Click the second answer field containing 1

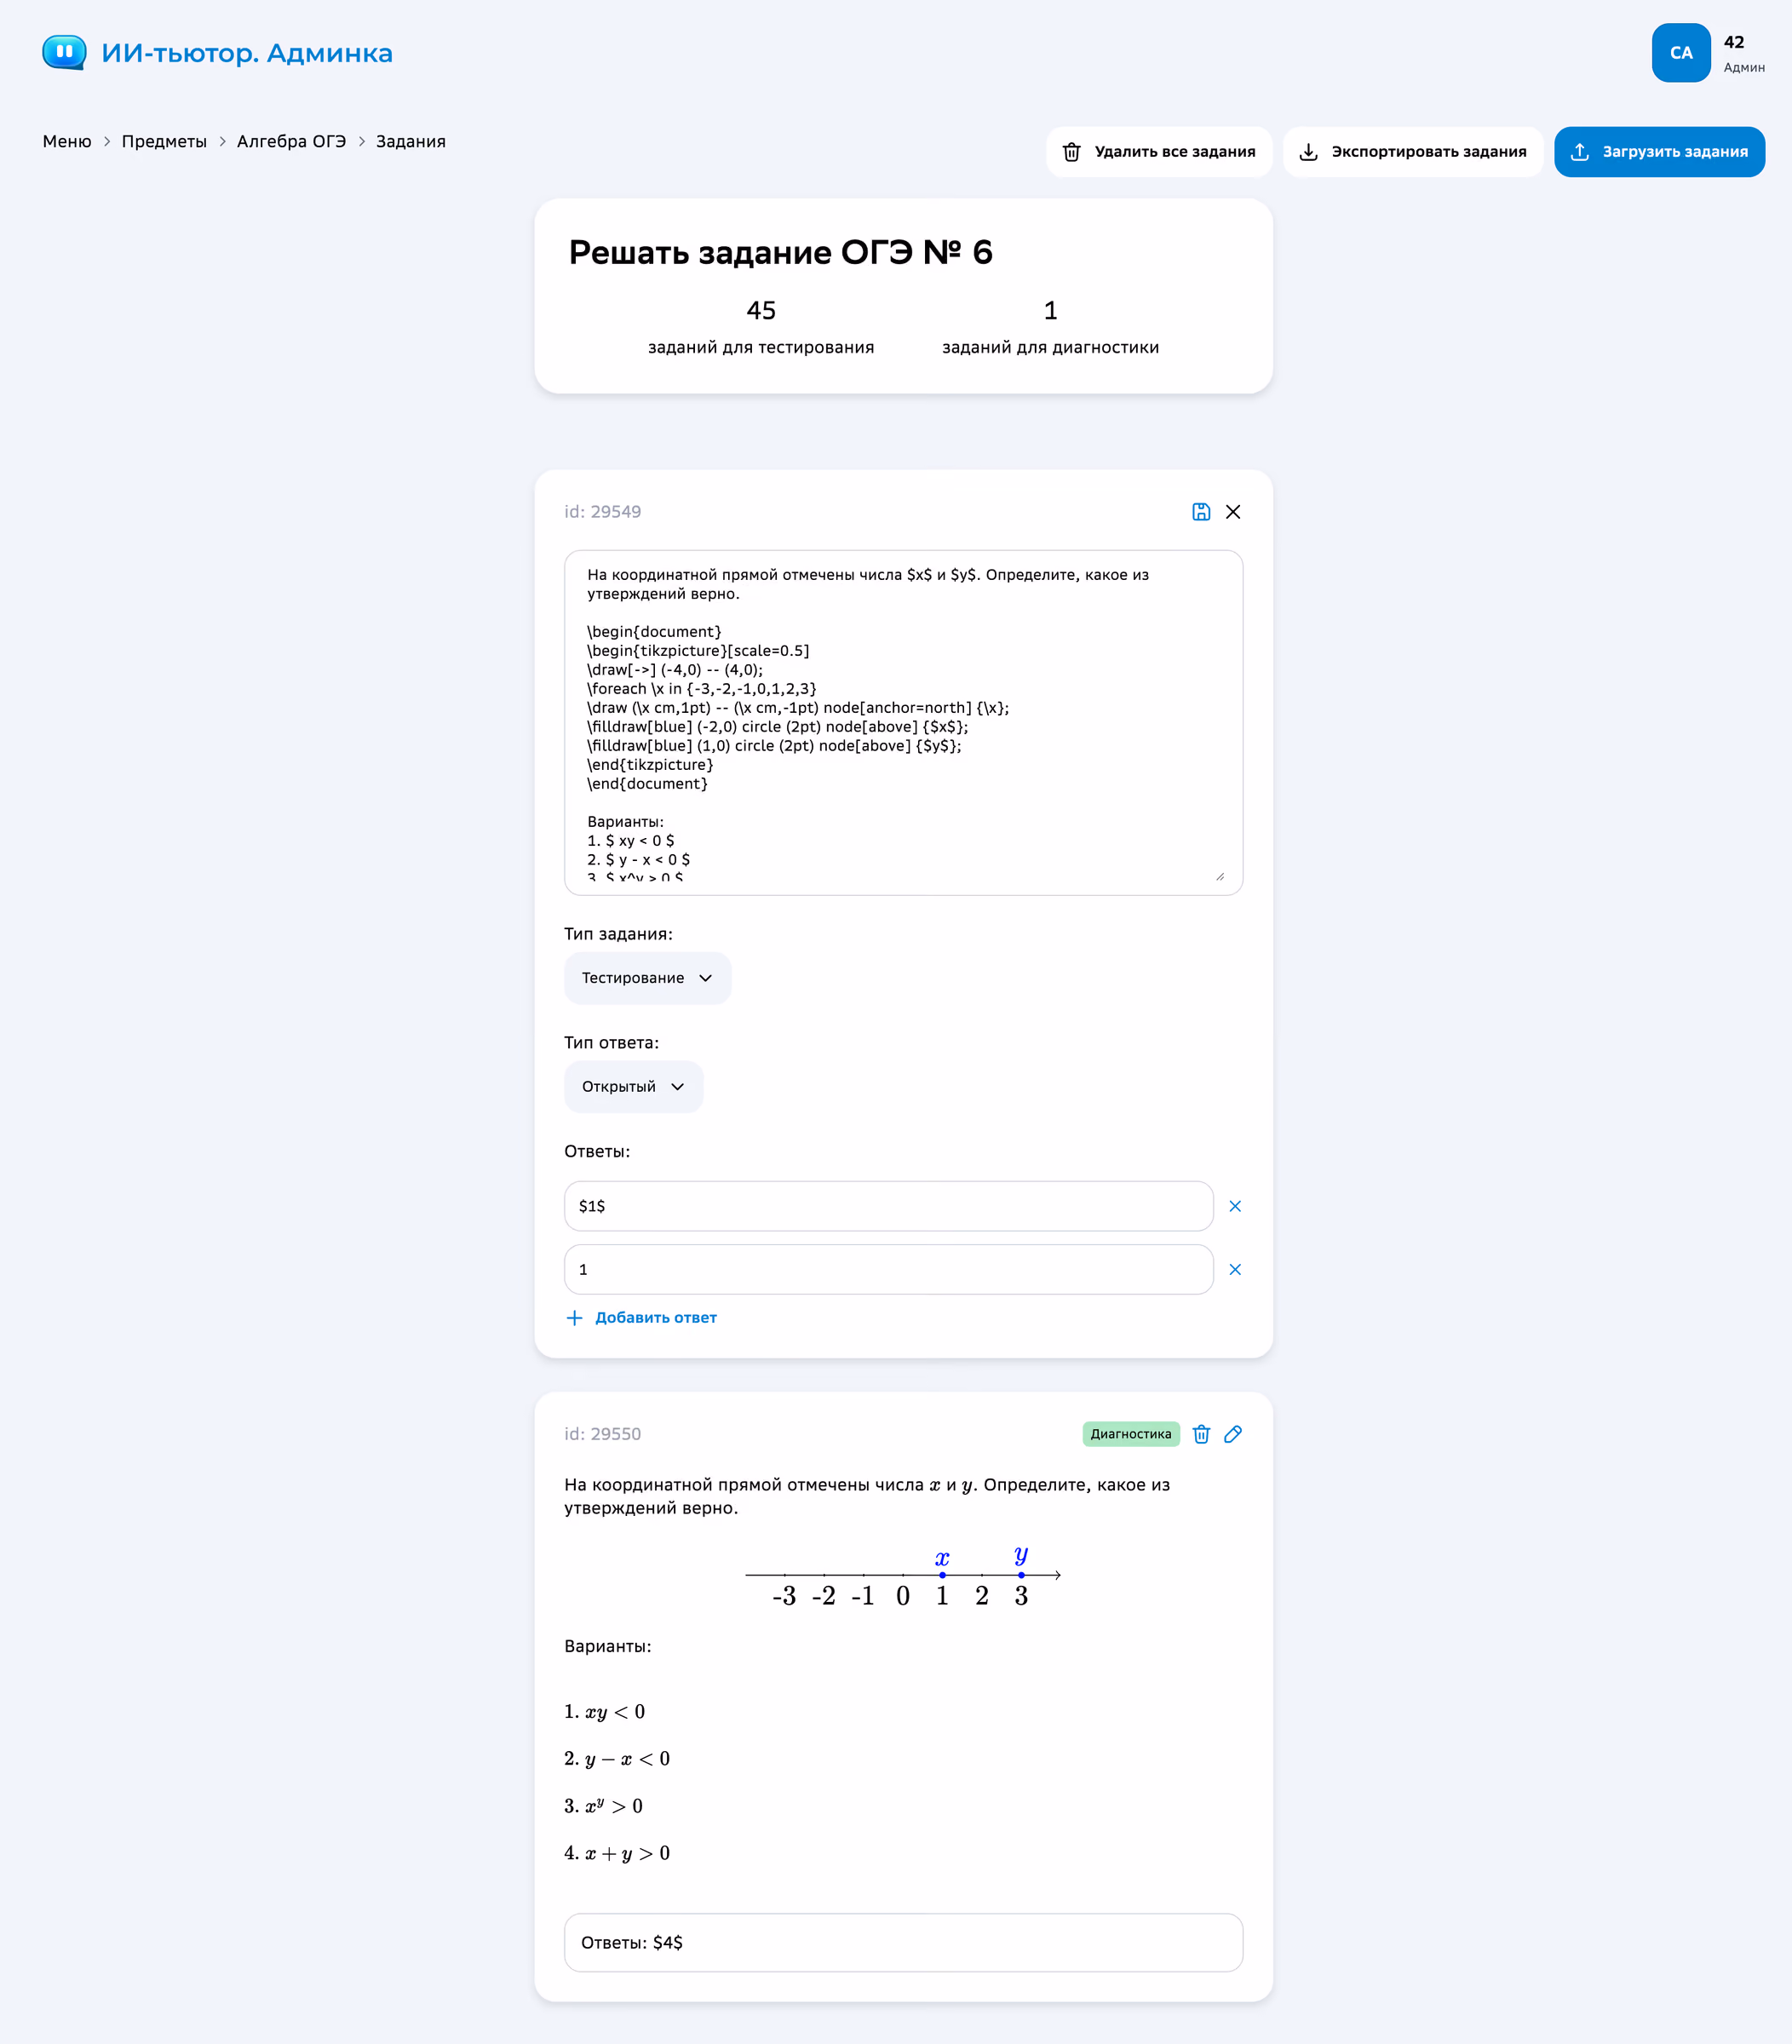point(889,1269)
